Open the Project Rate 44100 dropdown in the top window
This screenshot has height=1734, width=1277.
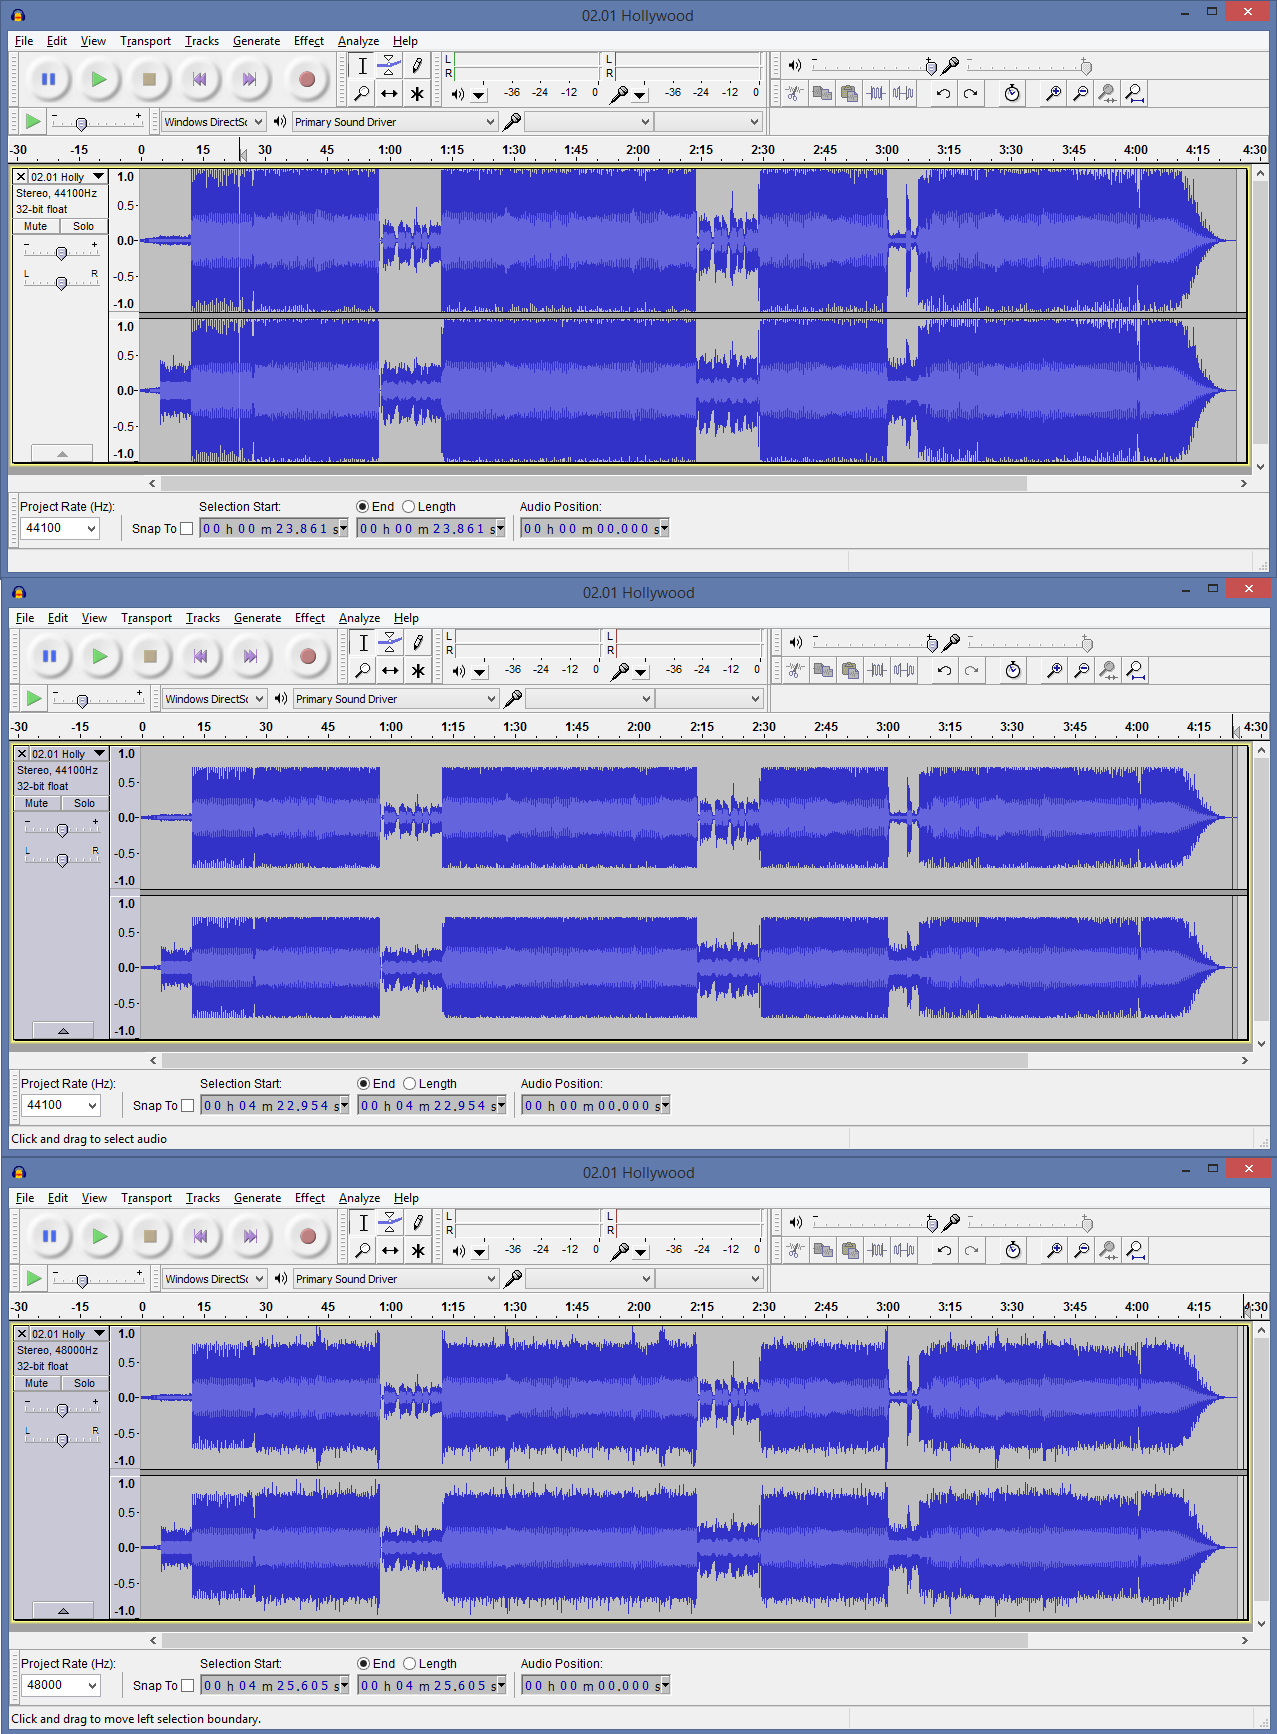[x=60, y=528]
